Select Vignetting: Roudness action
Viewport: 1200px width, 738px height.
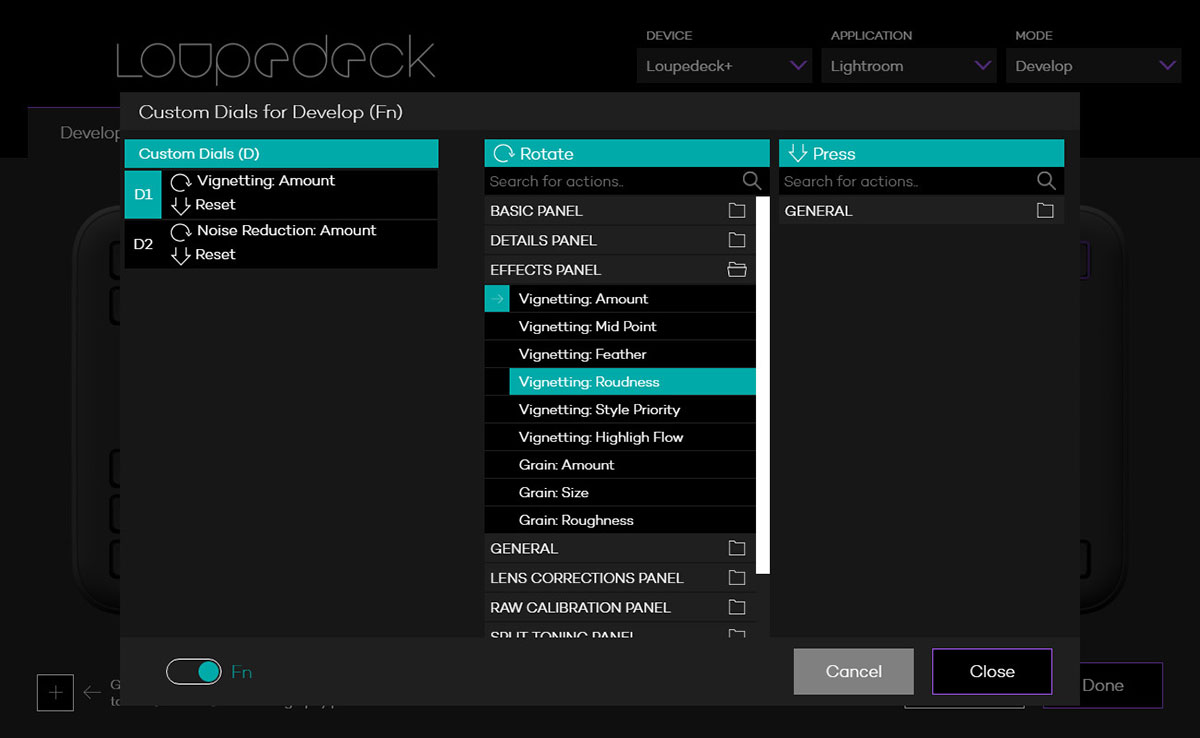pyautogui.click(x=632, y=382)
